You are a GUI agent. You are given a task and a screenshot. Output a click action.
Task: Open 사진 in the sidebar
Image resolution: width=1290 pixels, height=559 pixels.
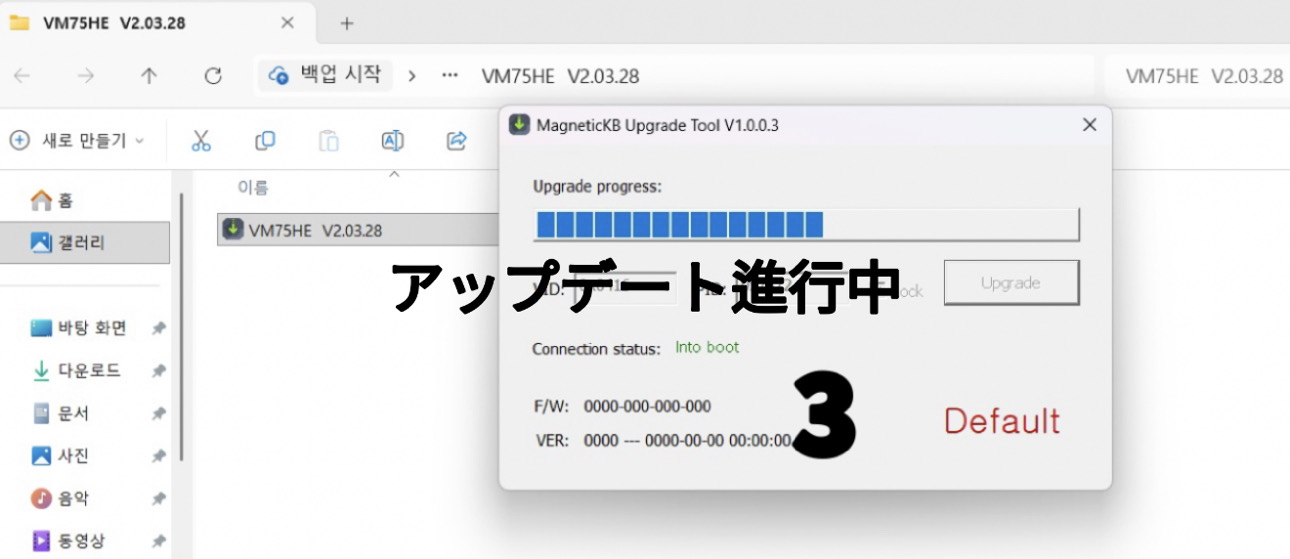pyautogui.click(x=61, y=456)
